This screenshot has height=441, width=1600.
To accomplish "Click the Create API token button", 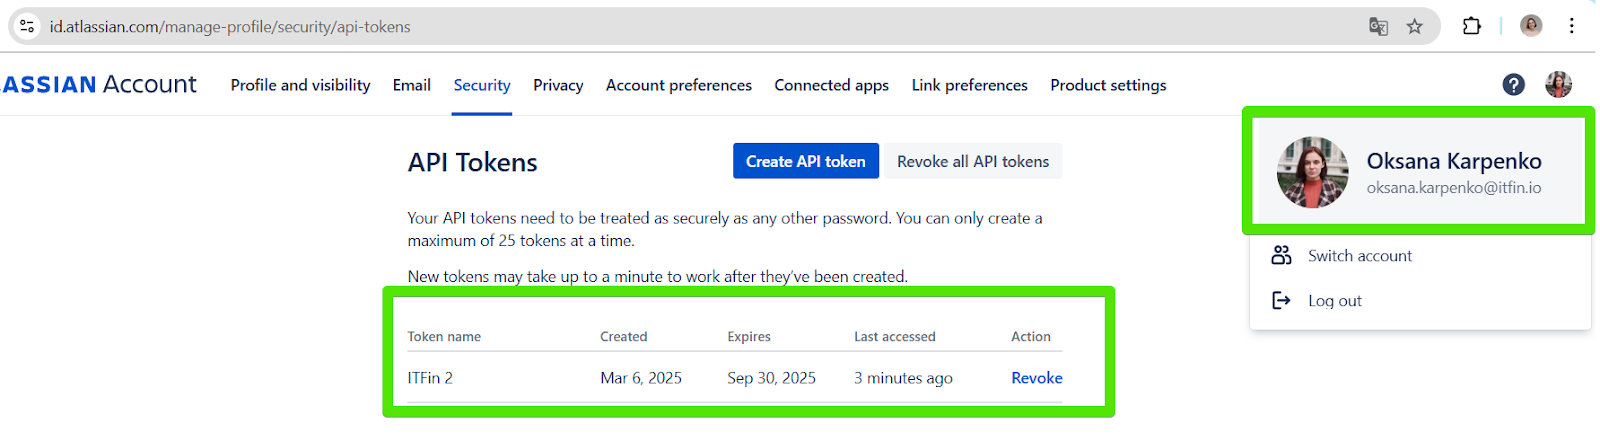I will point(806,161).
